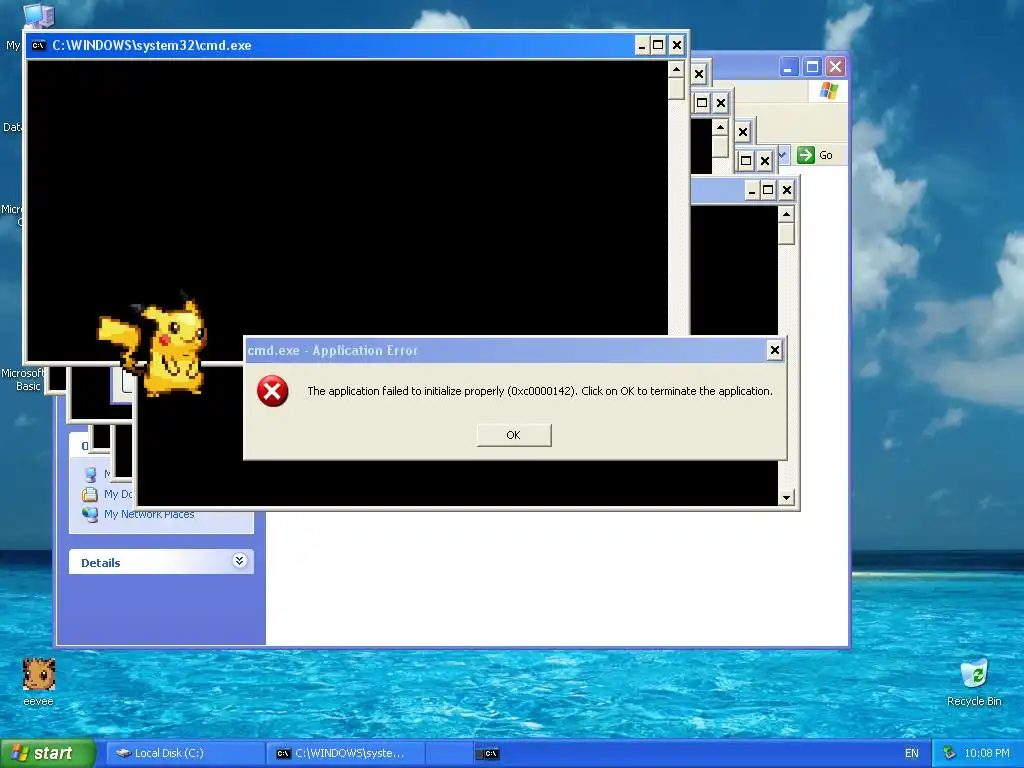Click scroll down arrow of lower cmd window
Viewport: 1024px width, 768px height.
tap(786, 497)
